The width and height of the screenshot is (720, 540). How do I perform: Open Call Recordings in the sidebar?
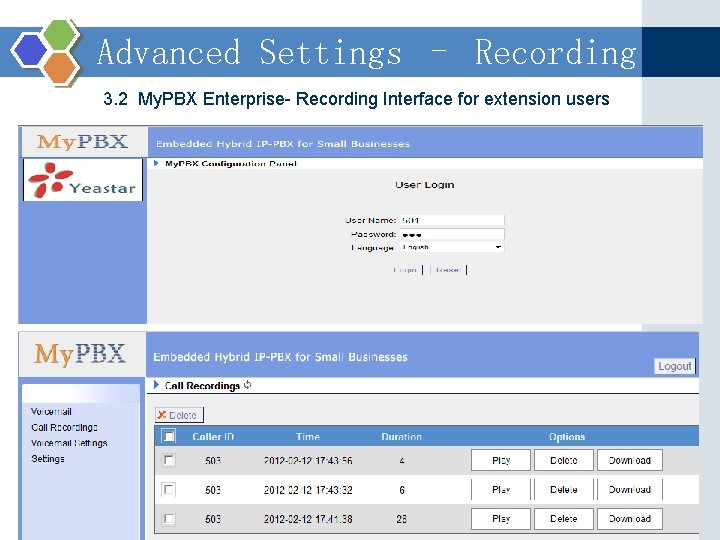(x=64, y=427)
